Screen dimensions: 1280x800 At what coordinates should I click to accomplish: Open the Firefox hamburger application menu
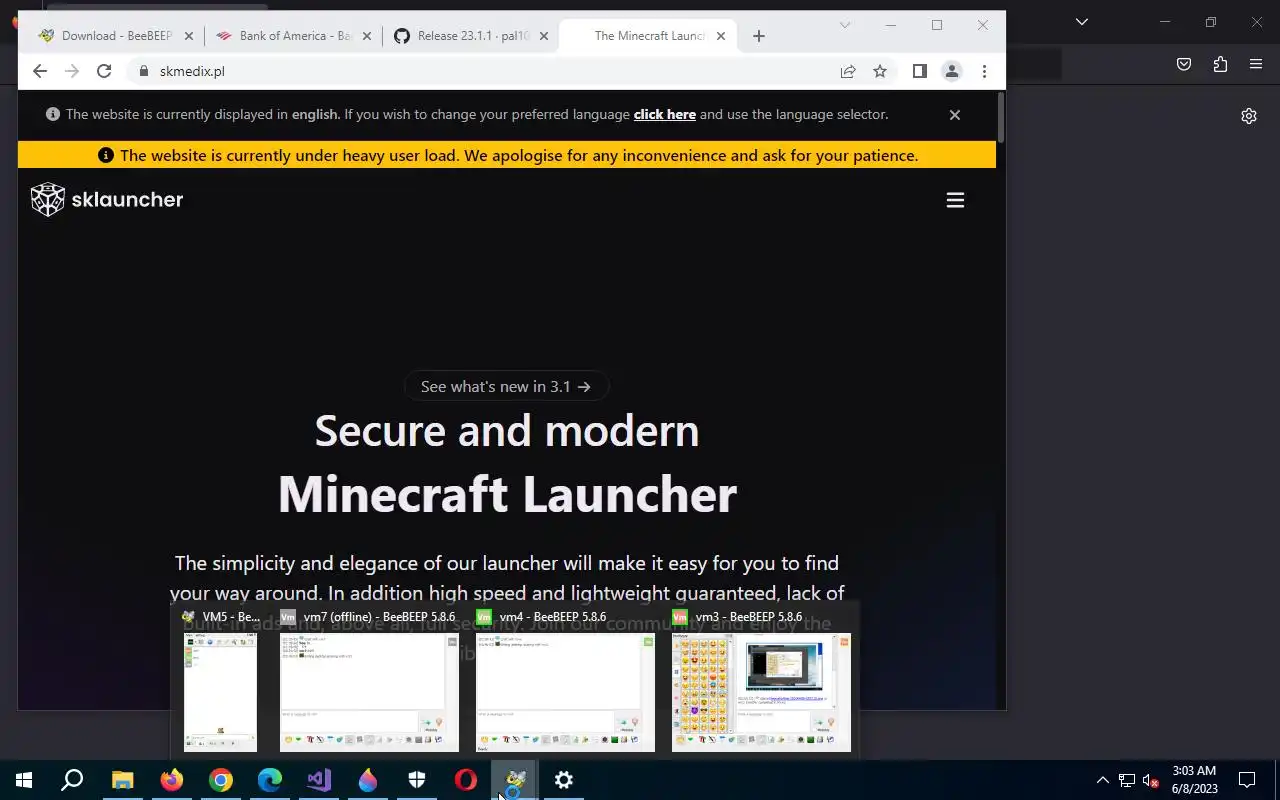(x=1256, y=64)
